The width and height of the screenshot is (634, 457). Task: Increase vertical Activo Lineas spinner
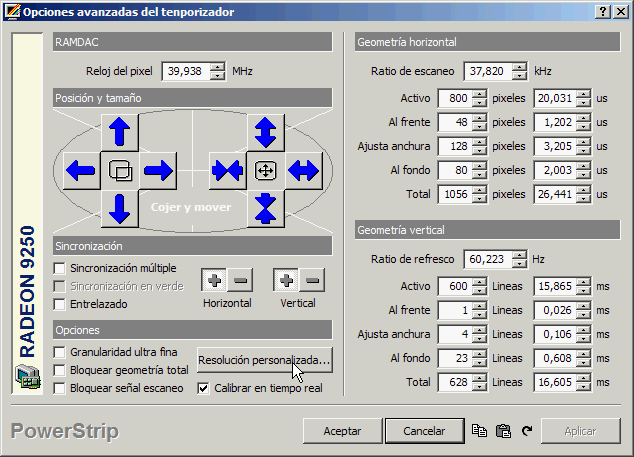click(479, 282)
